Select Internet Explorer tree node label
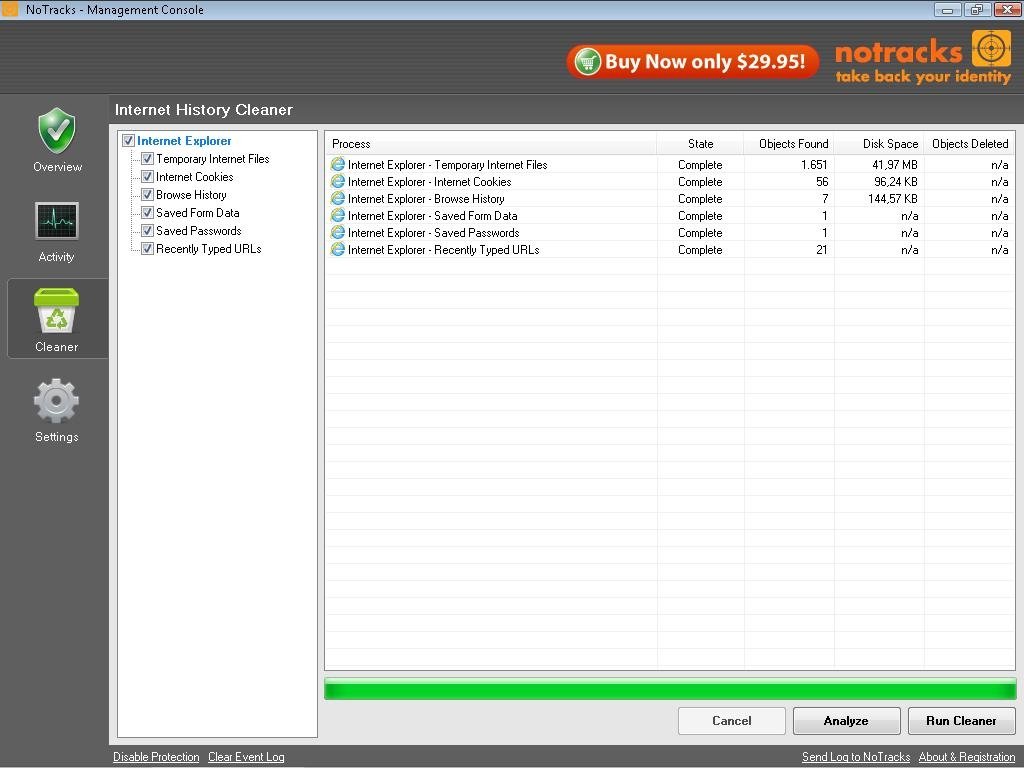 click(184, 140)
